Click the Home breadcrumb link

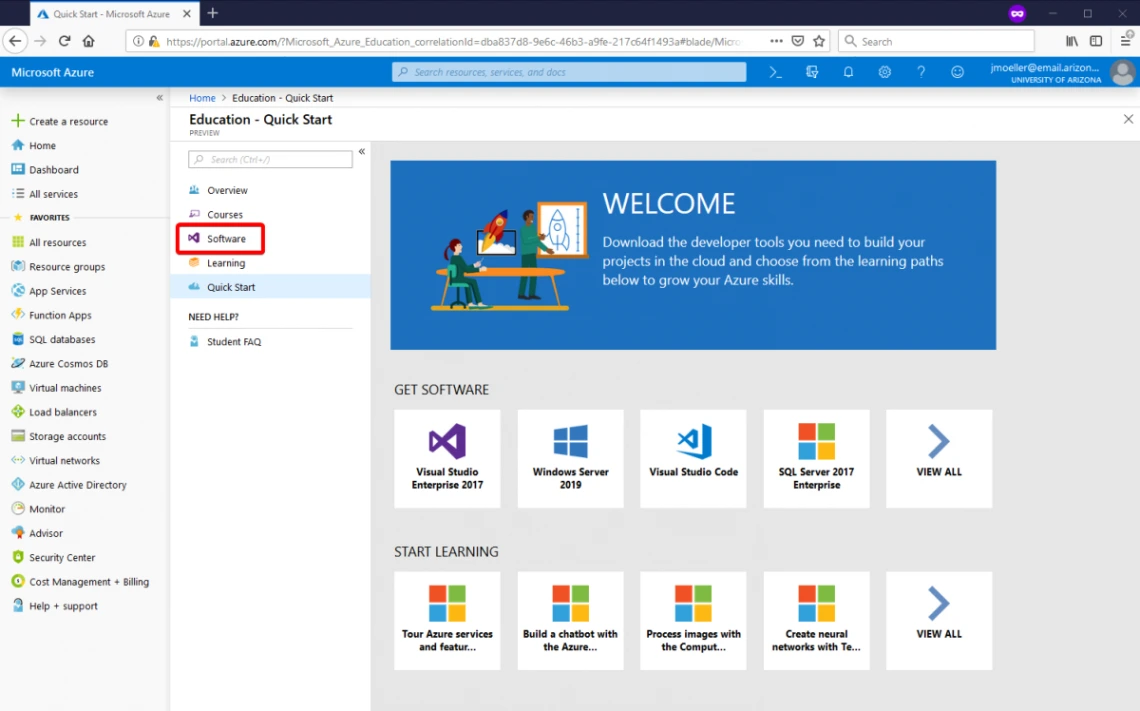coord(202,97)
